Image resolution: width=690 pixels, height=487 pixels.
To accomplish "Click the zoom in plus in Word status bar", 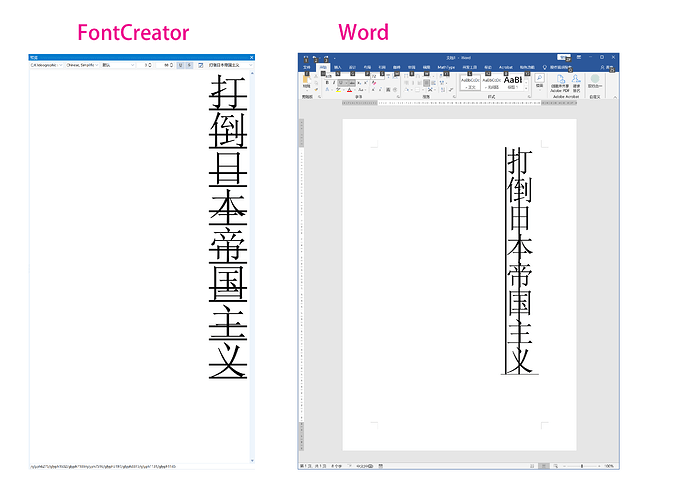I will pyautogui.click(x=599, y=466).
